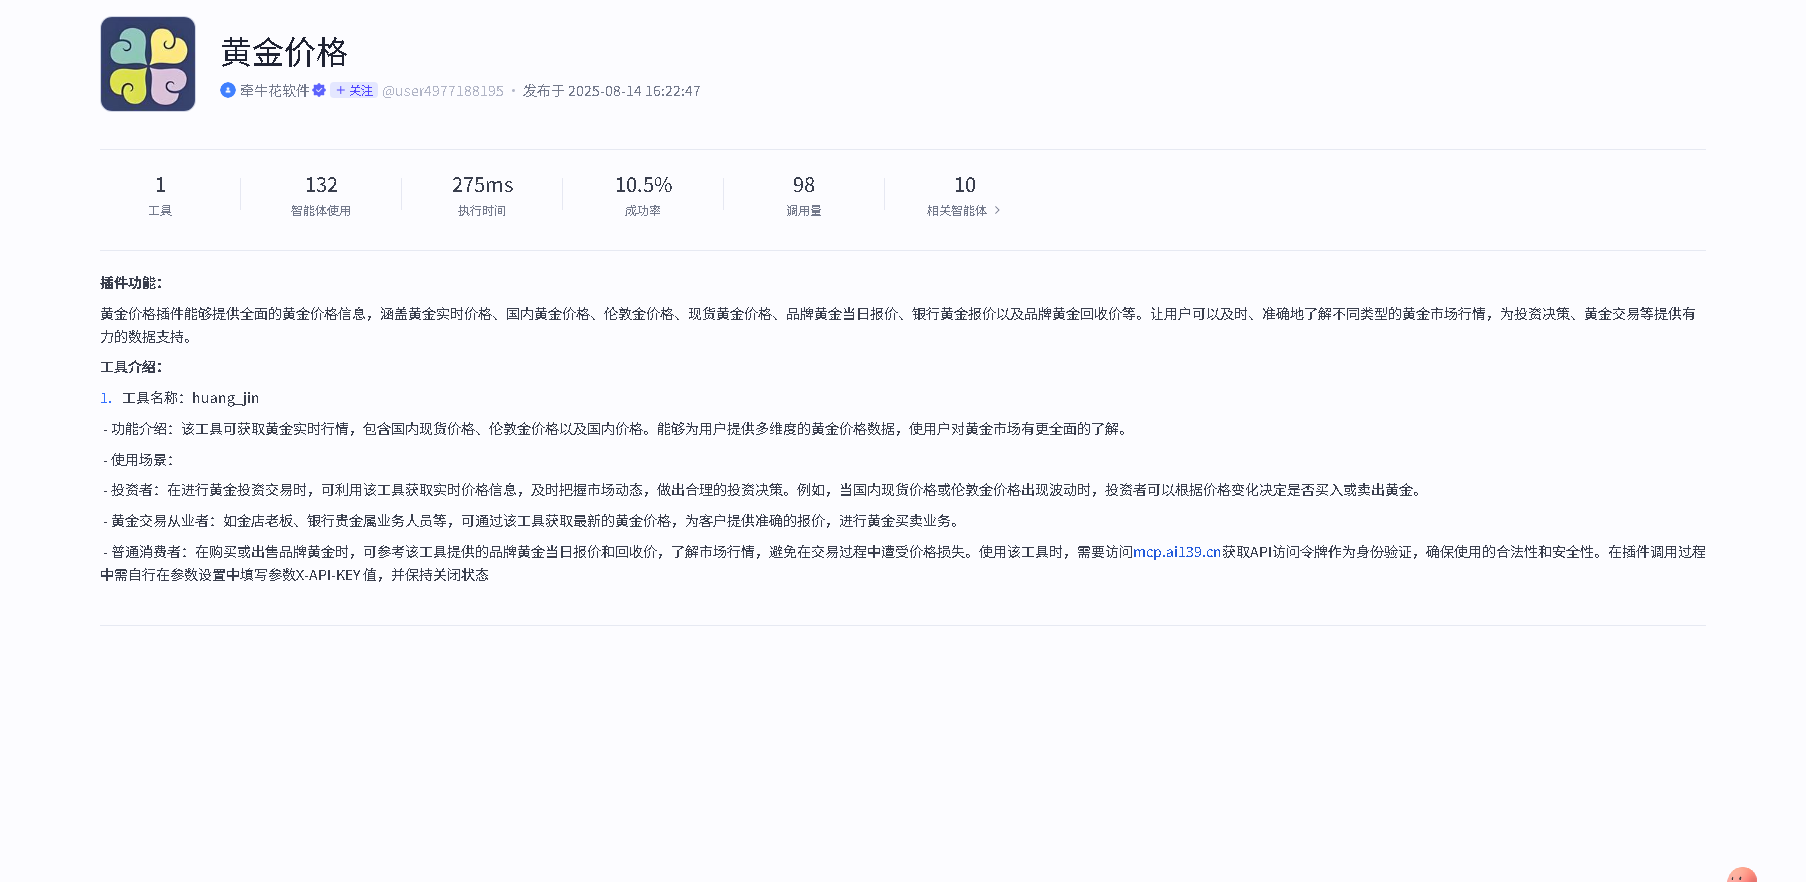Click the 投资者 usage scenario line

tap(764, 490)
